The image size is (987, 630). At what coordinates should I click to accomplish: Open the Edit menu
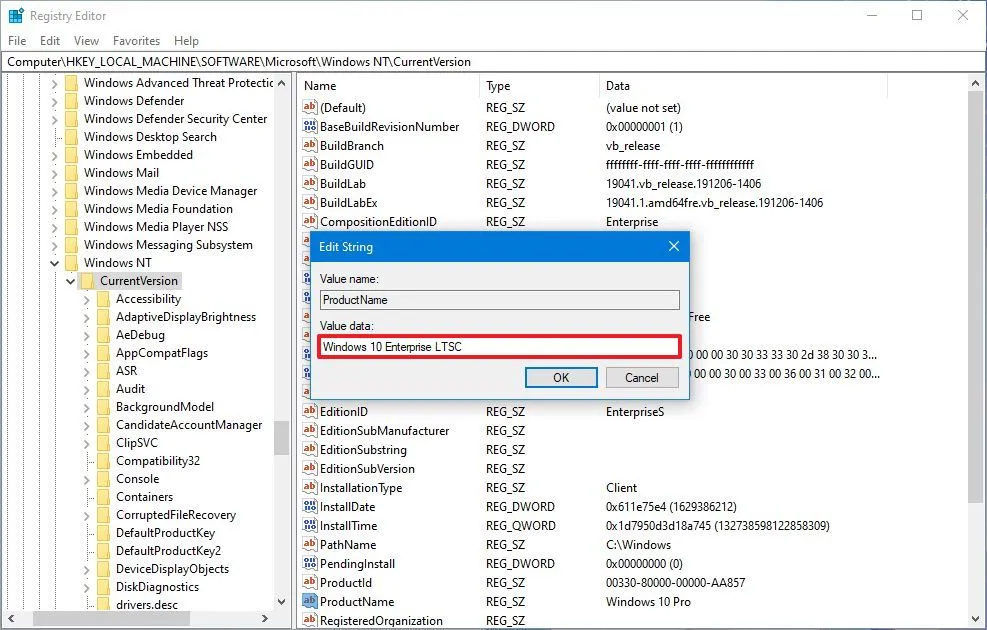tap(48, 41)
